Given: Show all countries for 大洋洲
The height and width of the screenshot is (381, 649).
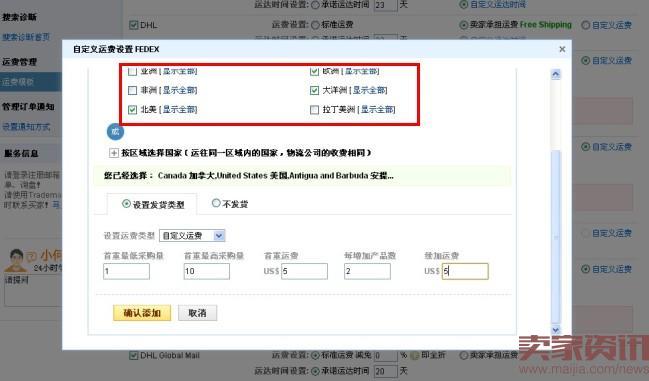Looking at the screenshot, I should pos(370,90).
